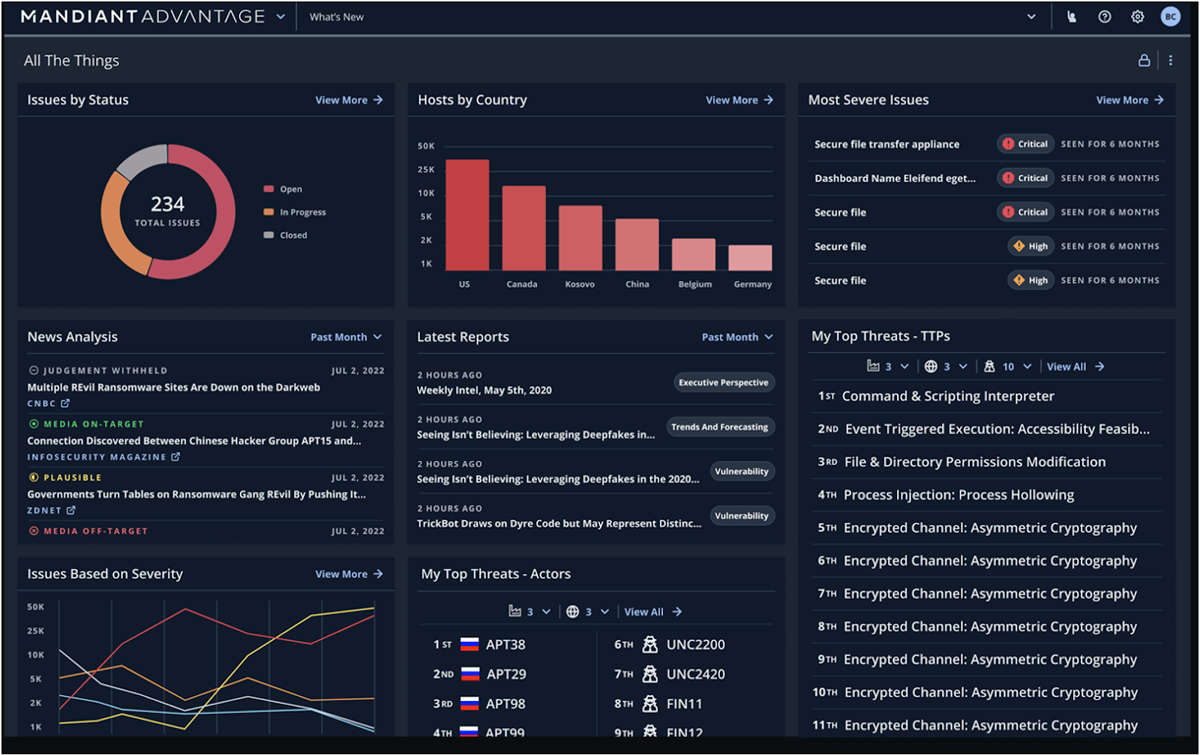Click the lock icon on the dashboard header
Viewport: 1200px width, 755px height.
pos(1144,60)
